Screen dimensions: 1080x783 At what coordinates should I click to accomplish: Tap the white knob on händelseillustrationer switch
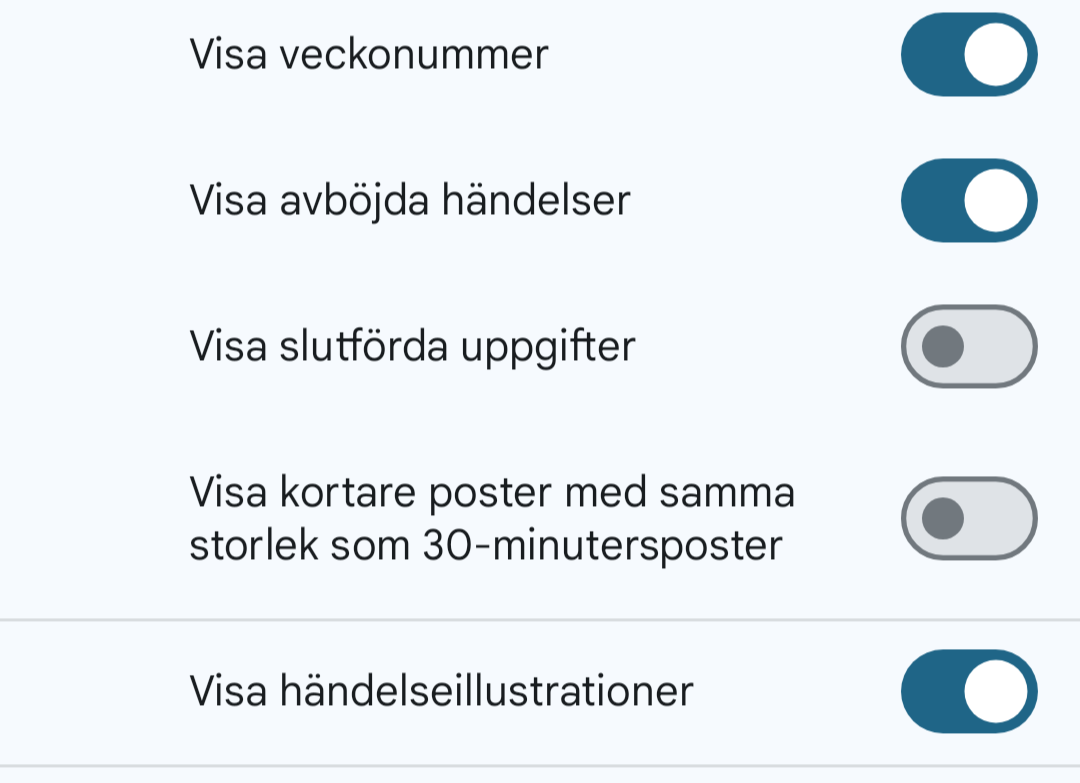tap(996, 691)
